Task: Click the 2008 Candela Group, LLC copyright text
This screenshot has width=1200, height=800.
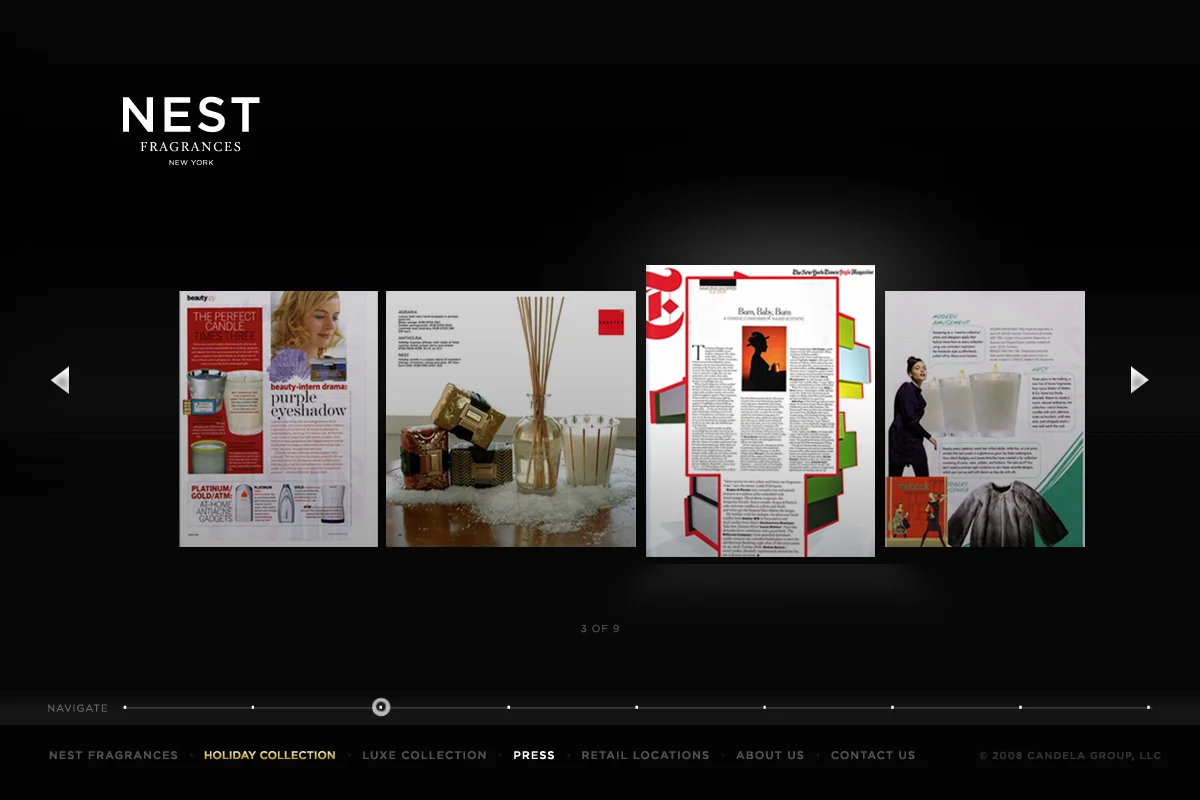Action: coord(1070,756)
